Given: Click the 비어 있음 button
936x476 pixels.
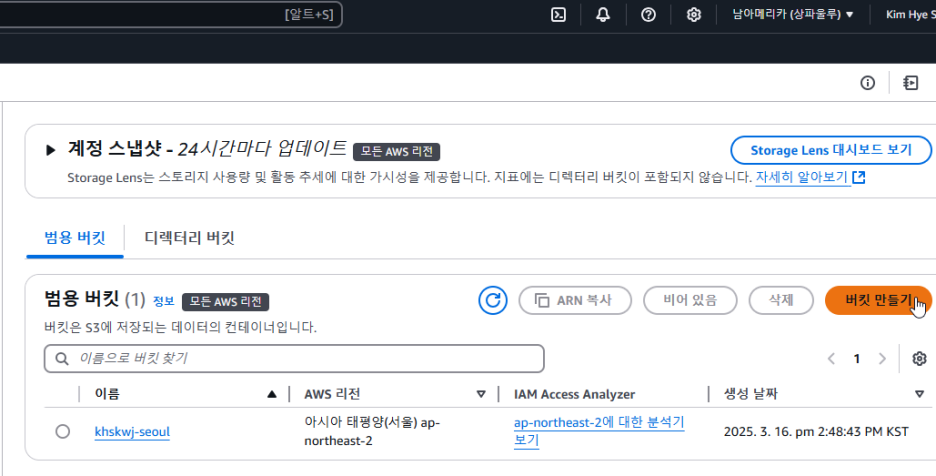Looking at the screenshot, I should tap(690, 300).
